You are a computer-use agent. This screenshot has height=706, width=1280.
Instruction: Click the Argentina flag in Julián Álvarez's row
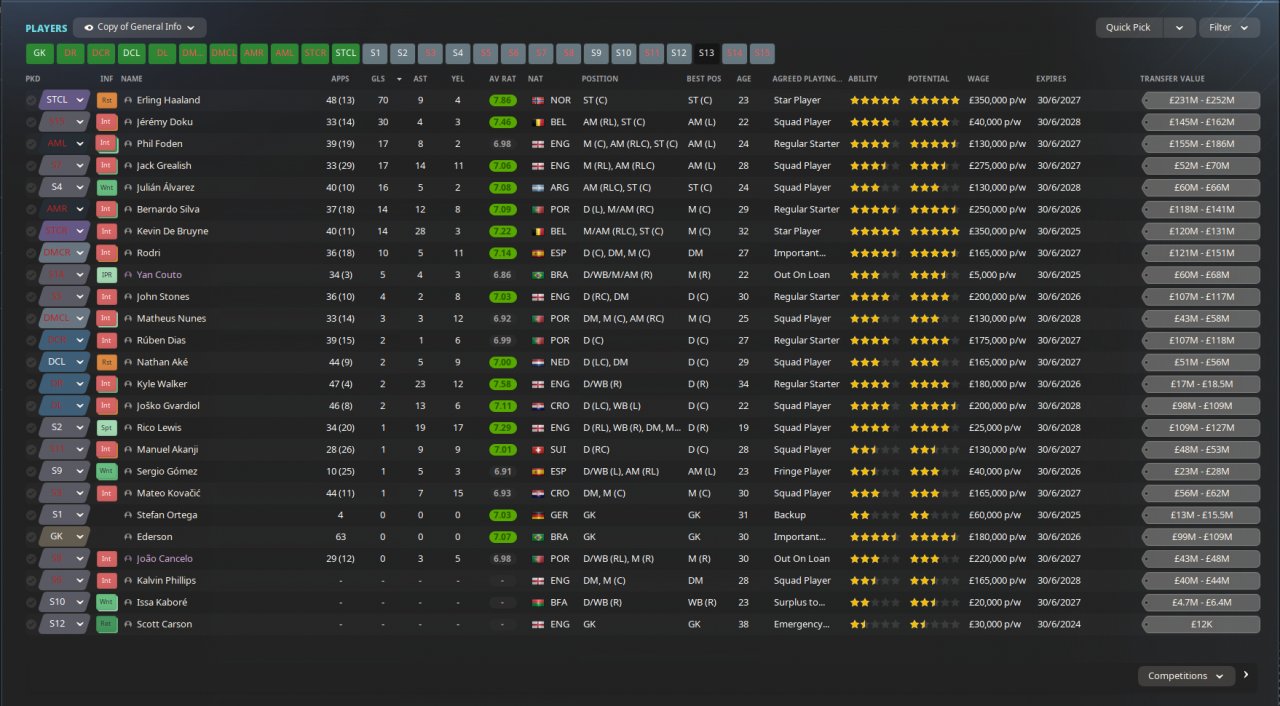tap(538, 188)
